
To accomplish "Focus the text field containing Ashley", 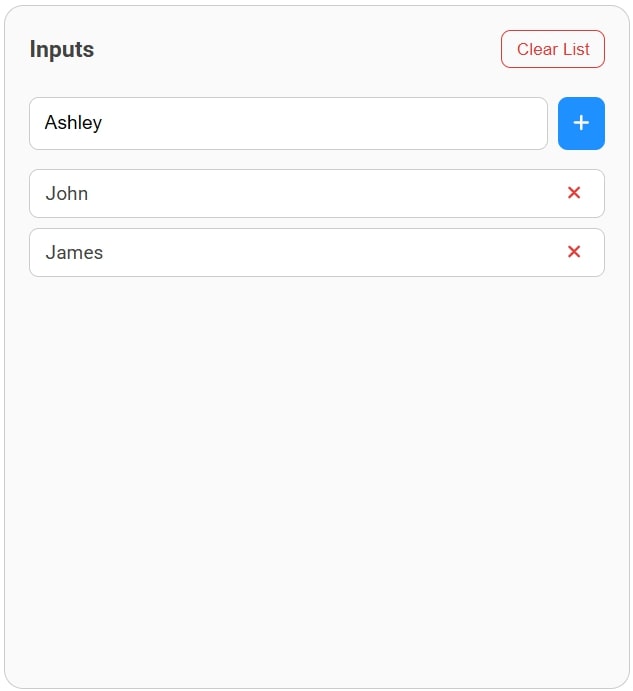I will 288,123.
